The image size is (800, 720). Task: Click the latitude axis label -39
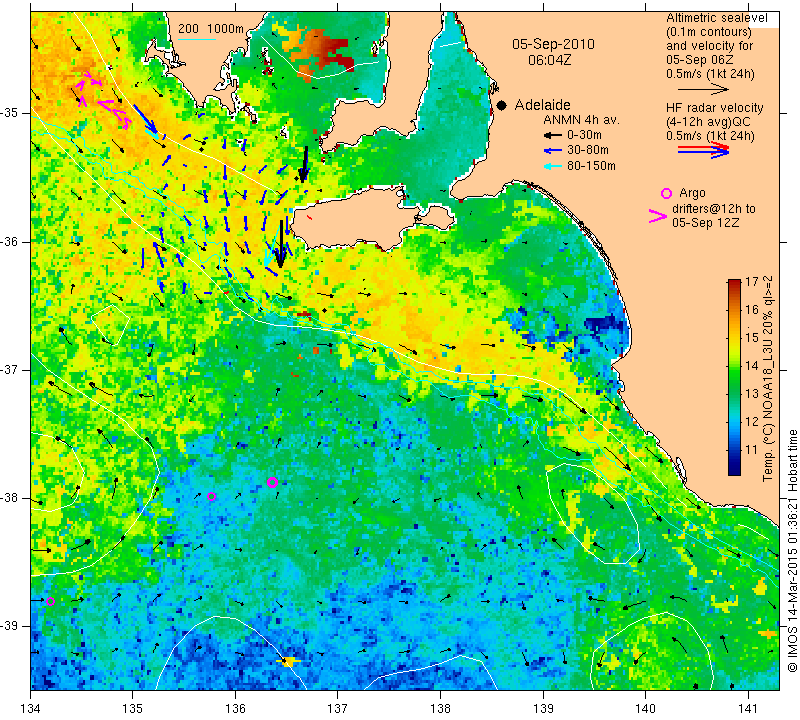point(9,626)
